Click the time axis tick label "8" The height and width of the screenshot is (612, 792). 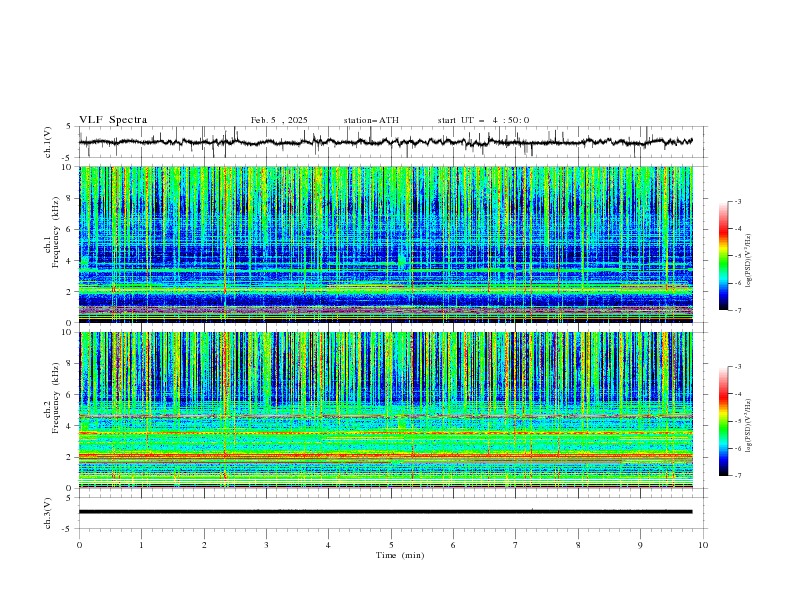click(578, 545)
